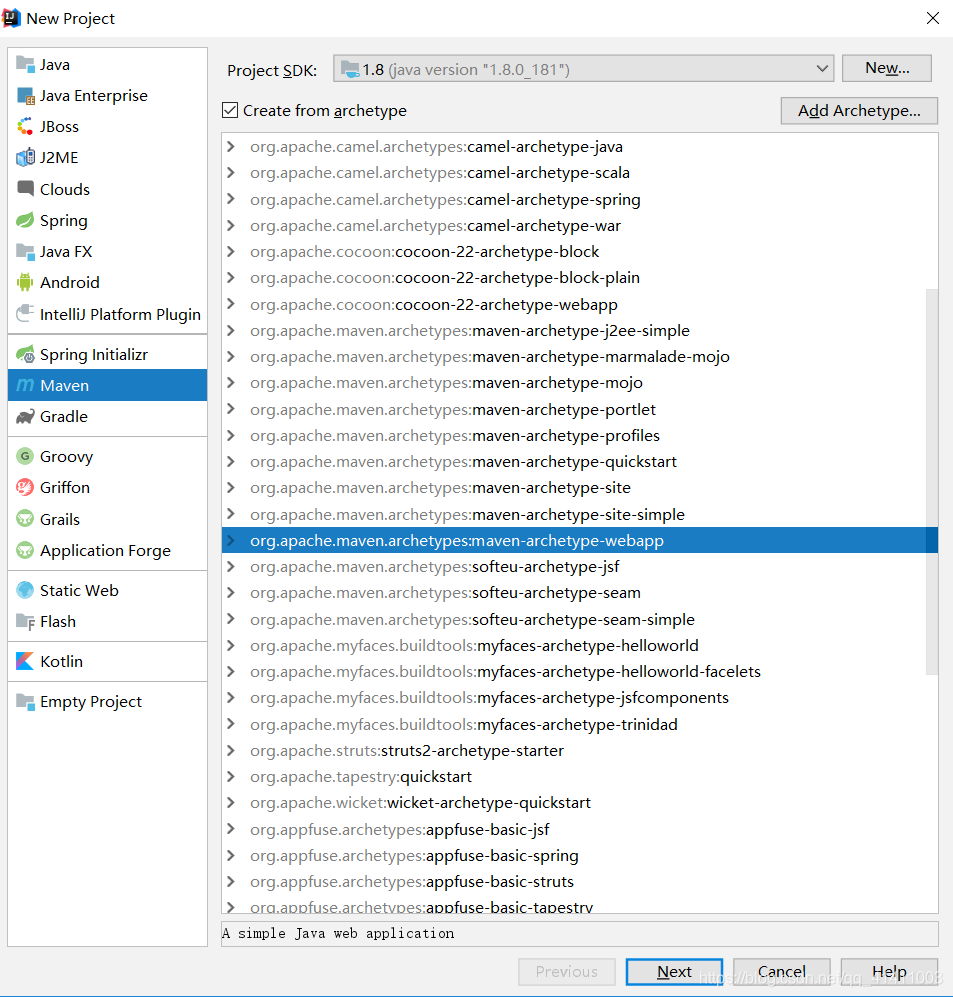The image size is (953, 997).
Task: Click the Flash icon
Action: [25, 621]
